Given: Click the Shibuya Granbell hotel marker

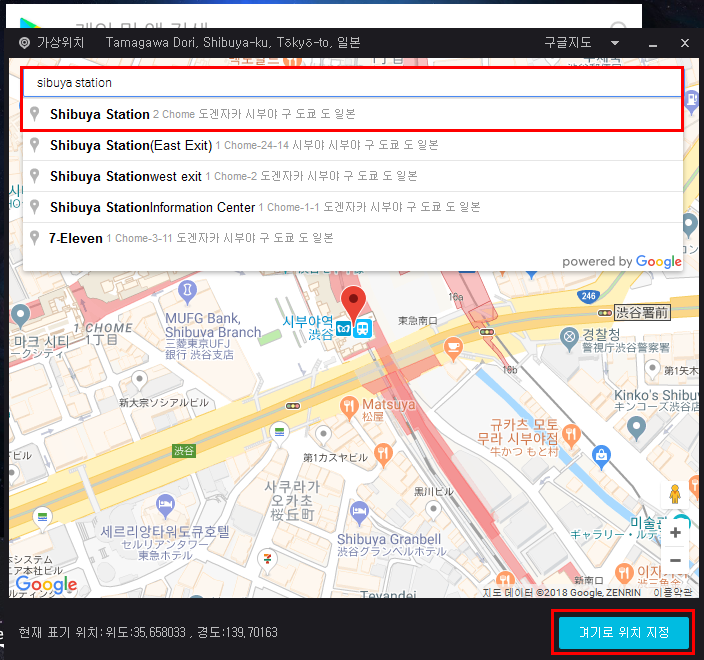Looking at the screenshot, I should (x=359, y=512).
